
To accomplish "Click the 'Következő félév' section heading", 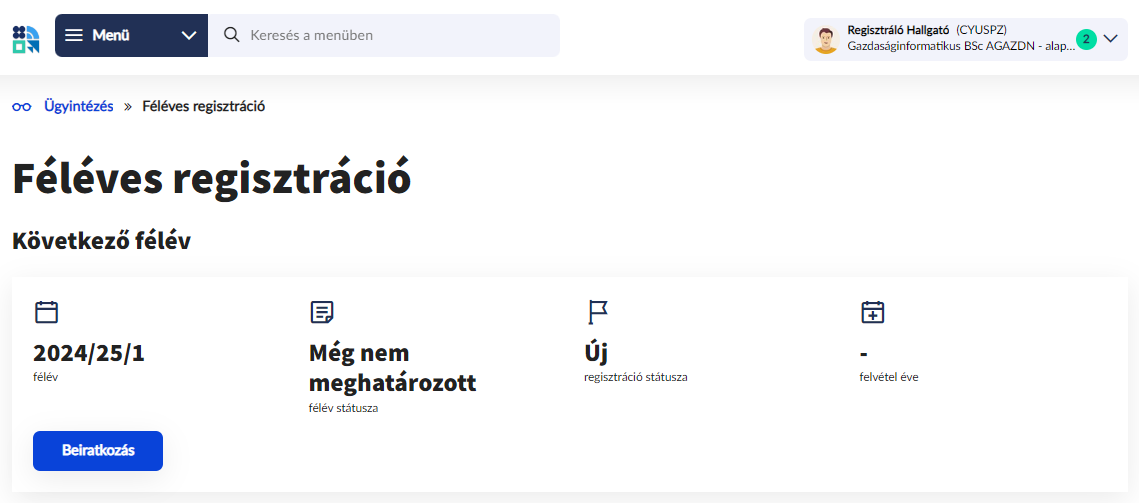I will (x=101, y=241).
